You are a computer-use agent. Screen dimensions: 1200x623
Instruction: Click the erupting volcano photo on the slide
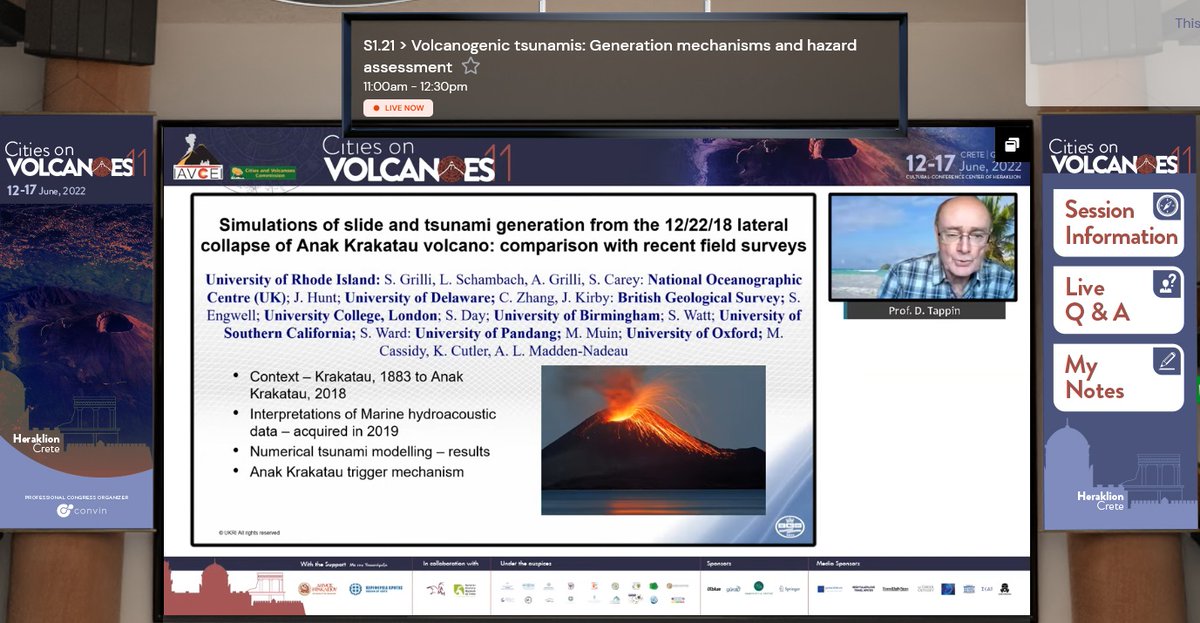tap(653, 440)
